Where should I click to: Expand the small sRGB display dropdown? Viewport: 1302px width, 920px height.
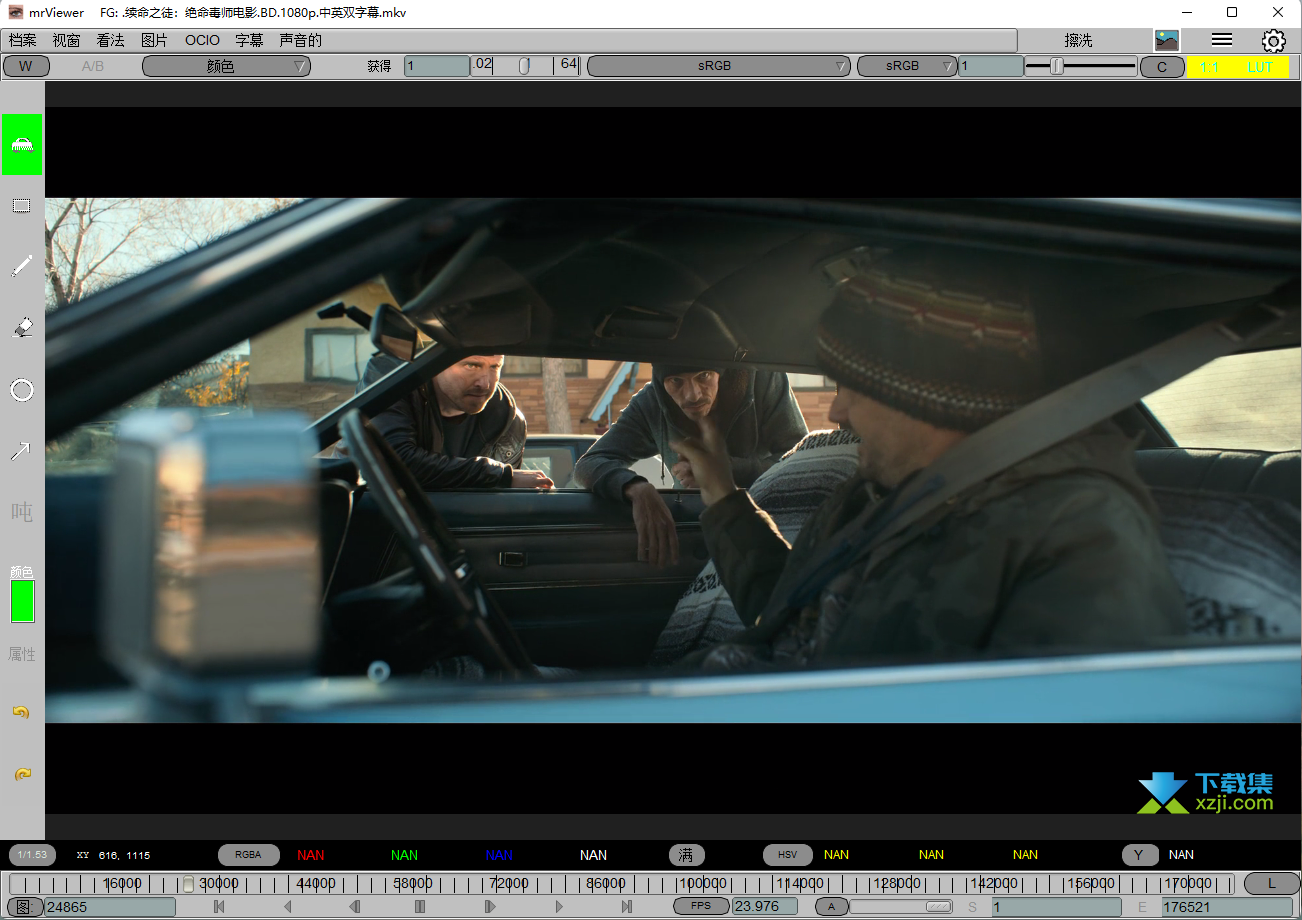tap(907, 66)
